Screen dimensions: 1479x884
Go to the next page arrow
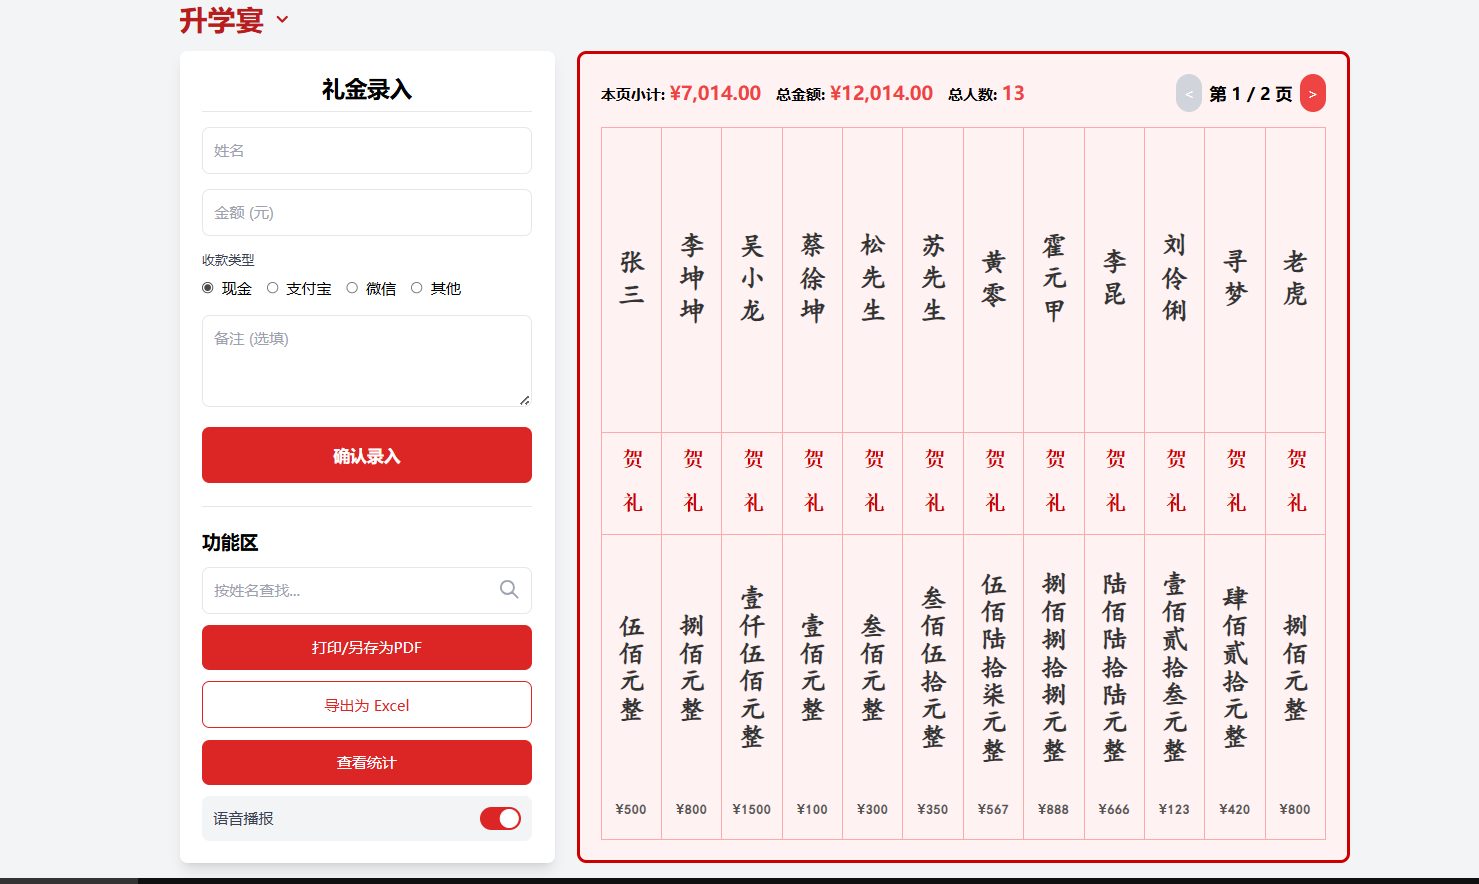(x=1312, y=94)
